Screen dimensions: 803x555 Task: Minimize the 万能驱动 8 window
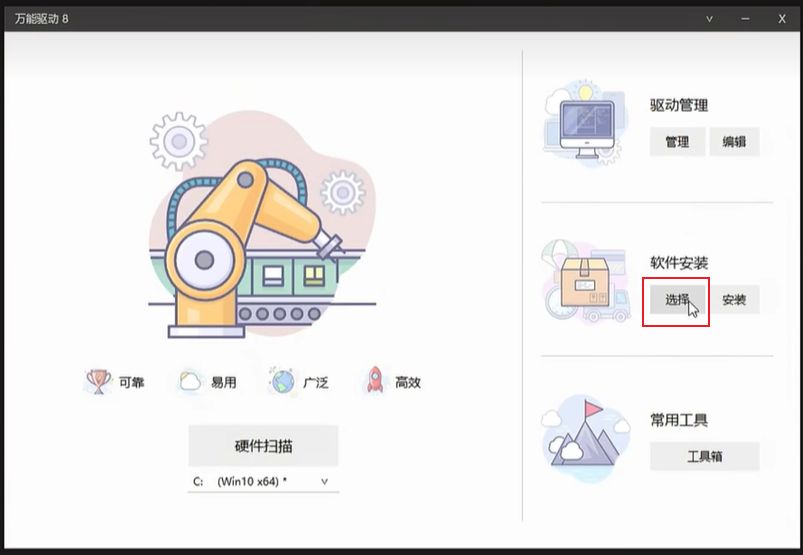click(x=745, y=18)
